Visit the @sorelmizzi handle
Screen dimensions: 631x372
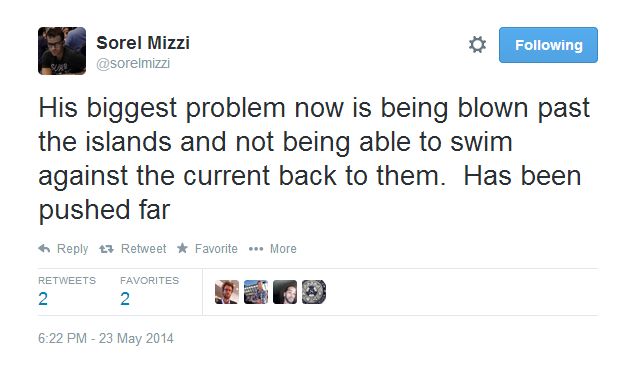(133, 63)
